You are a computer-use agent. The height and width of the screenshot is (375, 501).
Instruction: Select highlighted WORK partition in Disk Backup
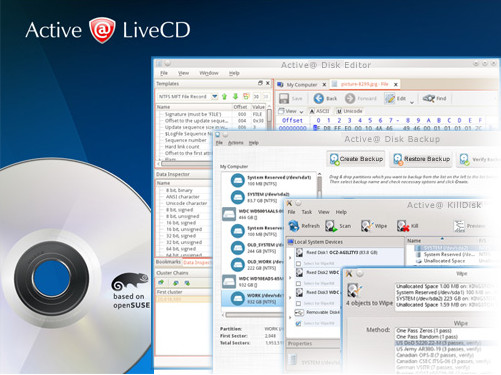(x=252, y=298)
